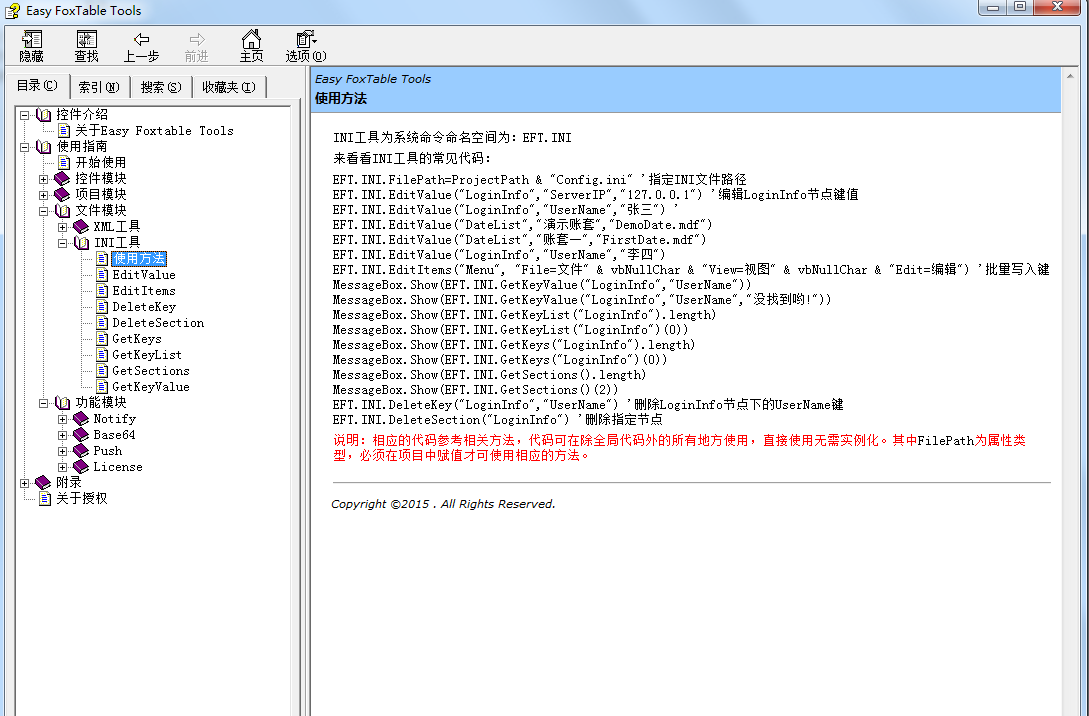The height and width of the screenshot is (716, 1089).
Task: Click the page icon beside EditItems
Action: [x=101, y=290]
